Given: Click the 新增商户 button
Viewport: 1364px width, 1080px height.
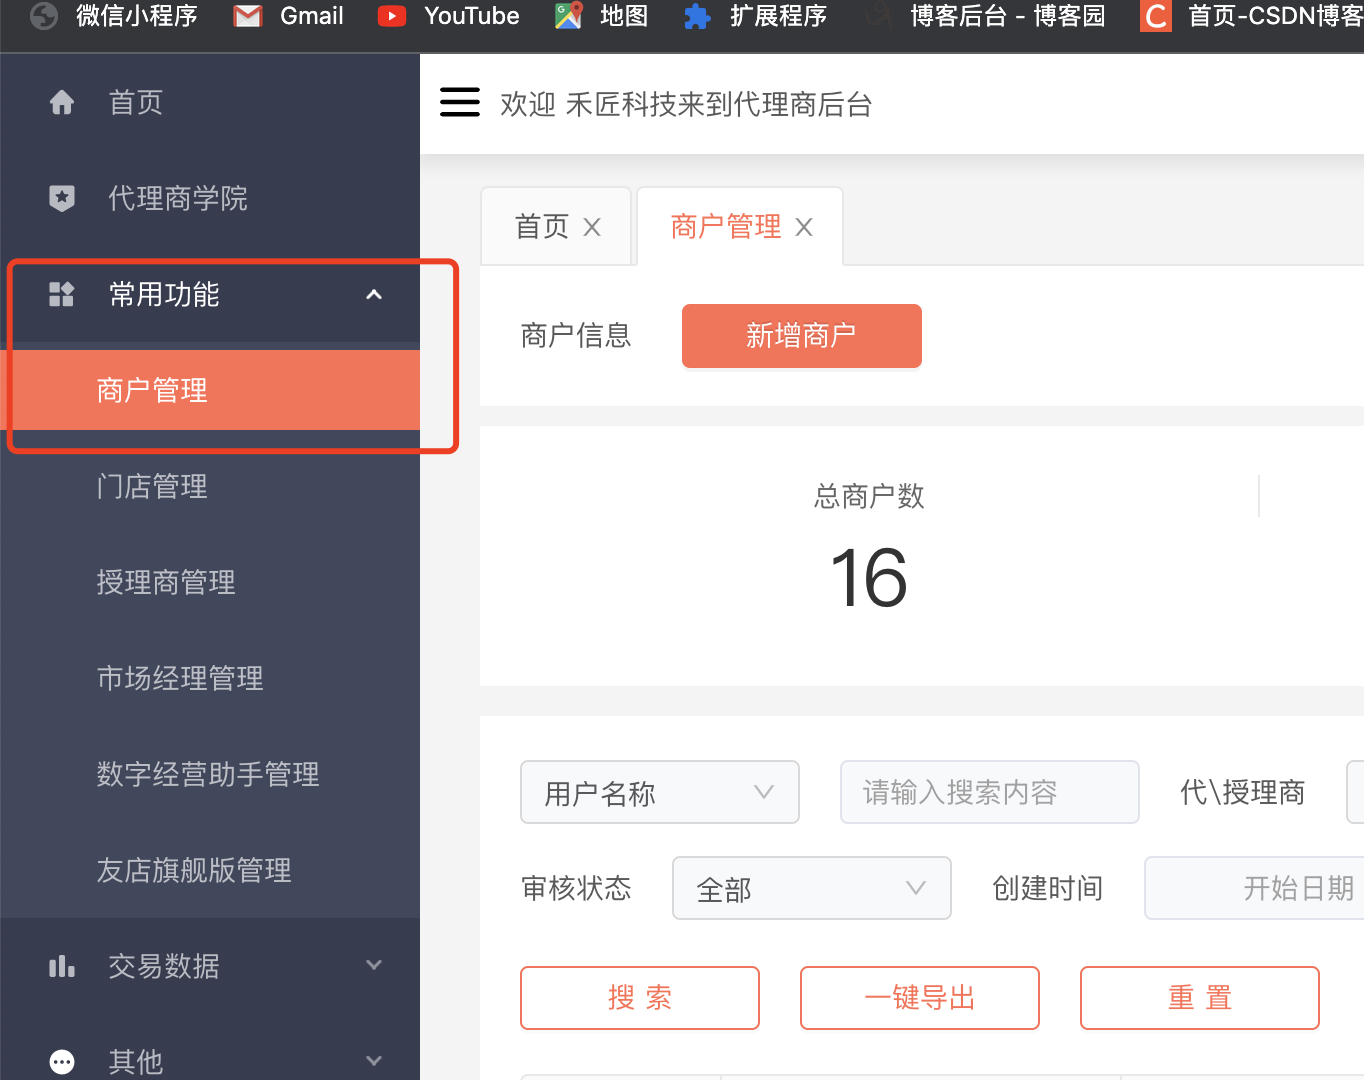Looking at the screenshot, I should (802, 336).
